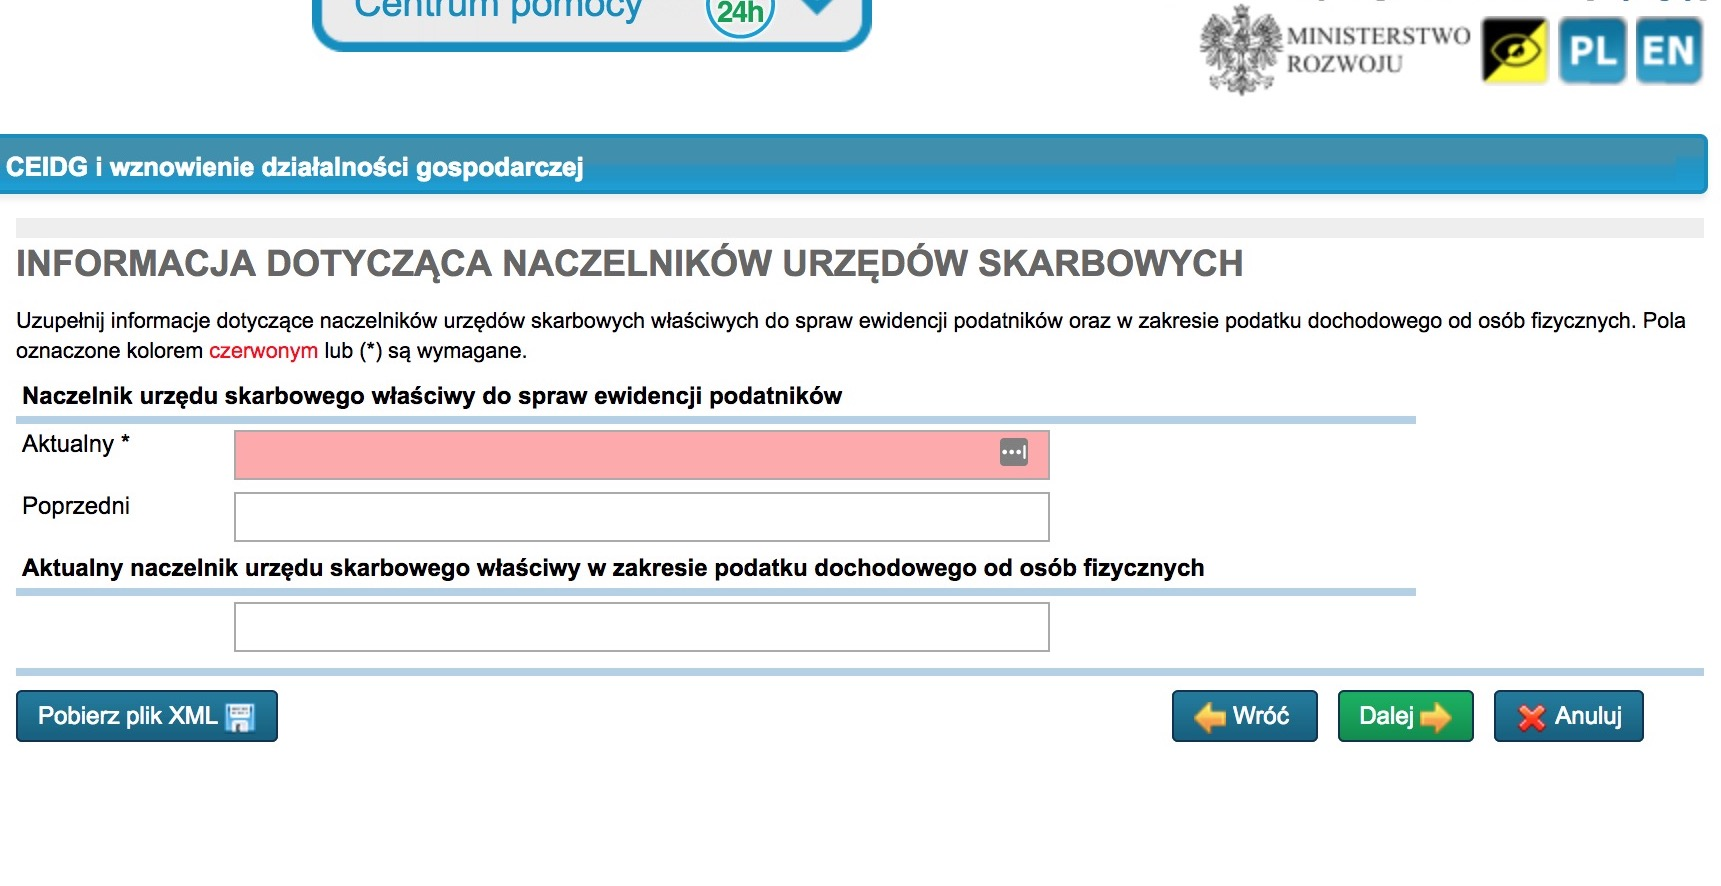Focus the required Aktualny input field
This screenshot has width=1721, height=886.
tap(642, 455)
